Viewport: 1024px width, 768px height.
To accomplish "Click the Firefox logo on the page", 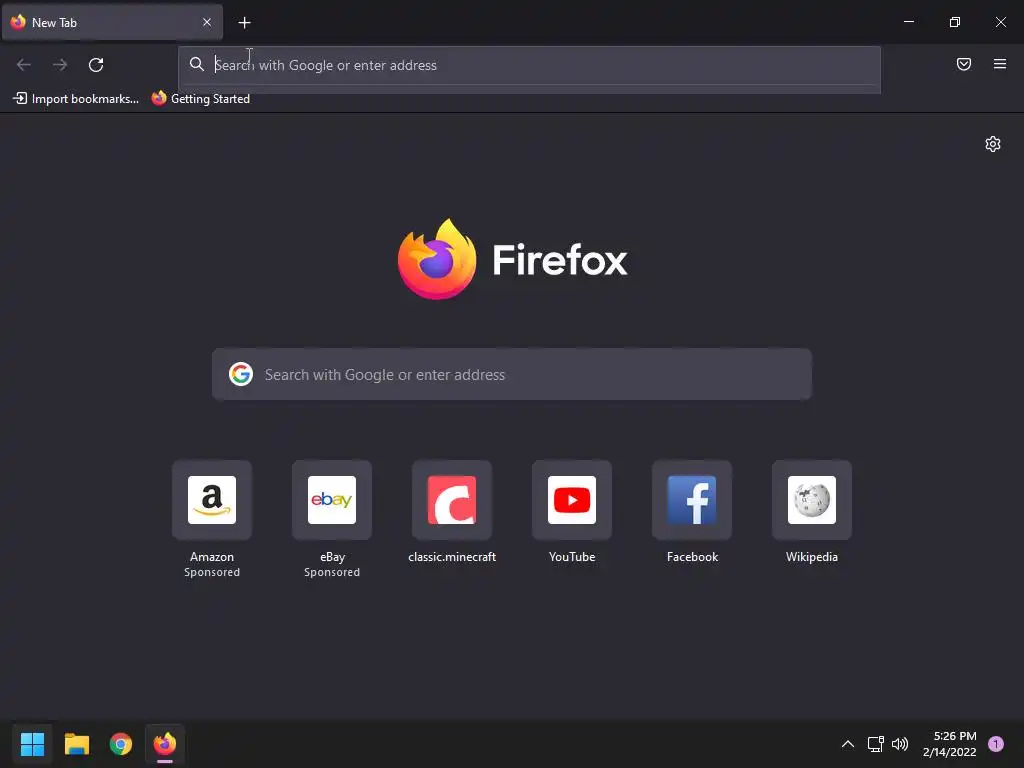I will (x=437, y=259).
